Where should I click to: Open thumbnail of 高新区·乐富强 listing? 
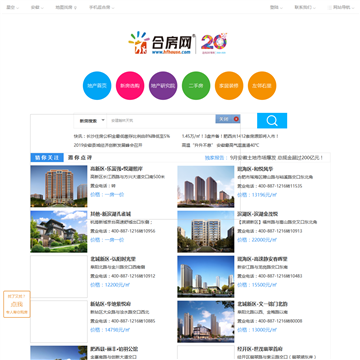tap(59, 187)
